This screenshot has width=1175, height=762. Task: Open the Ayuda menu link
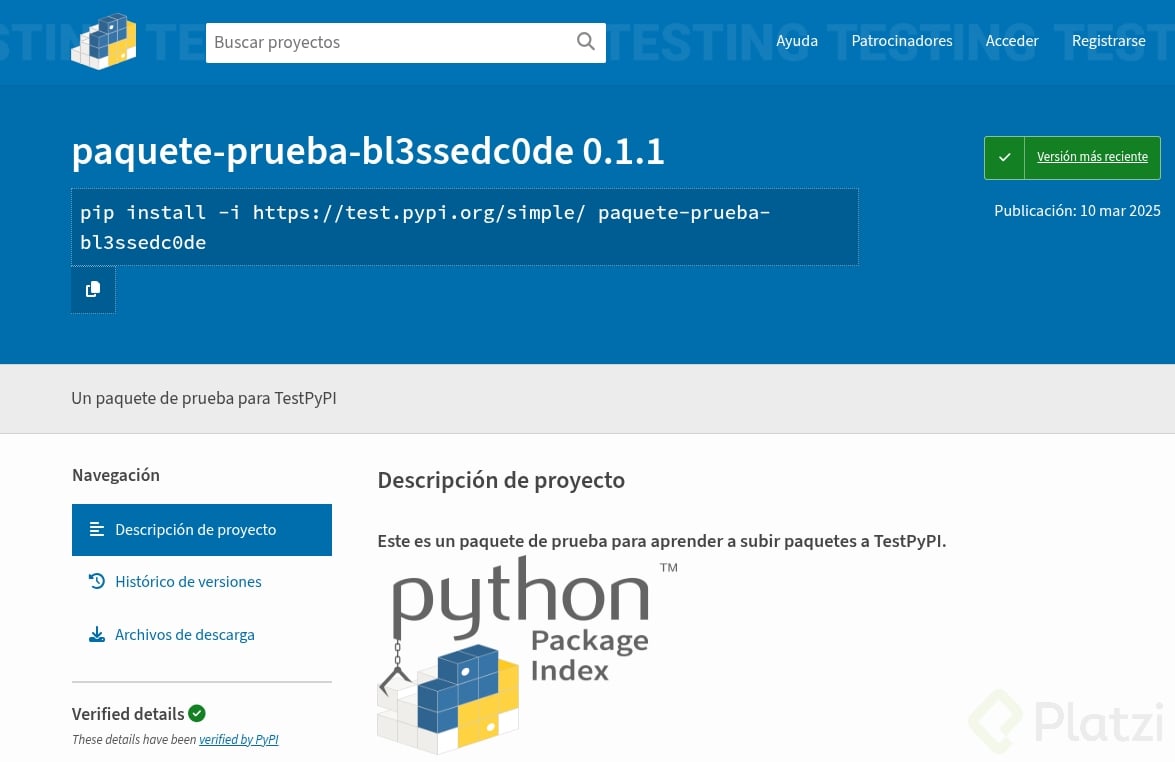point(797,41)
